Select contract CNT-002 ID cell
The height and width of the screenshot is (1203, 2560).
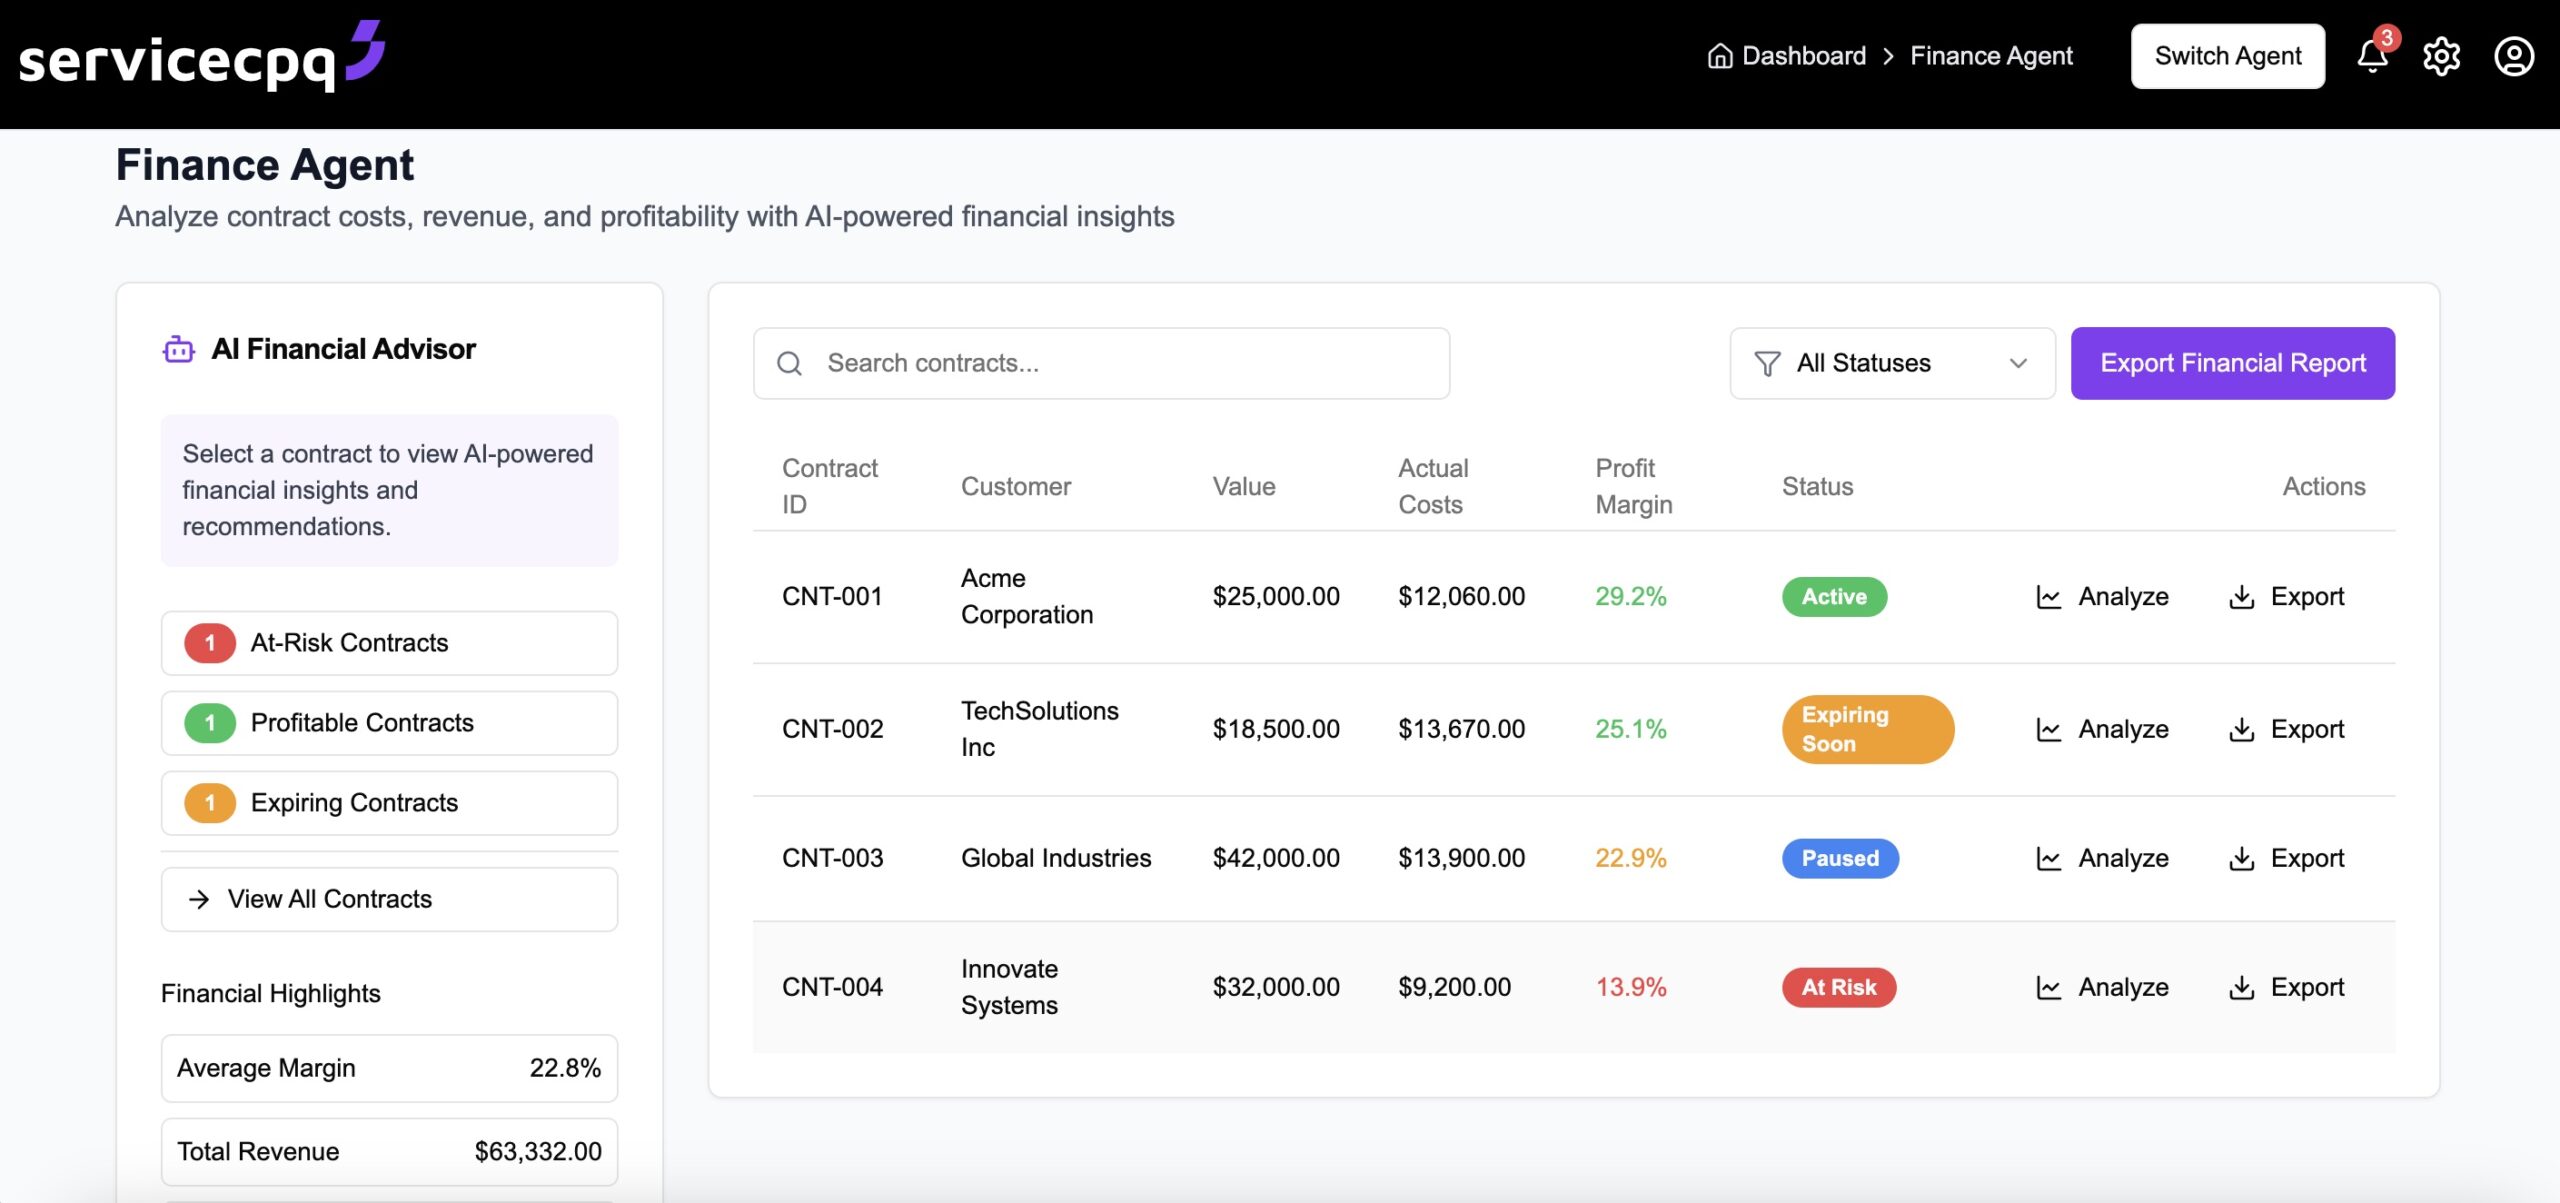coord(832,729)
